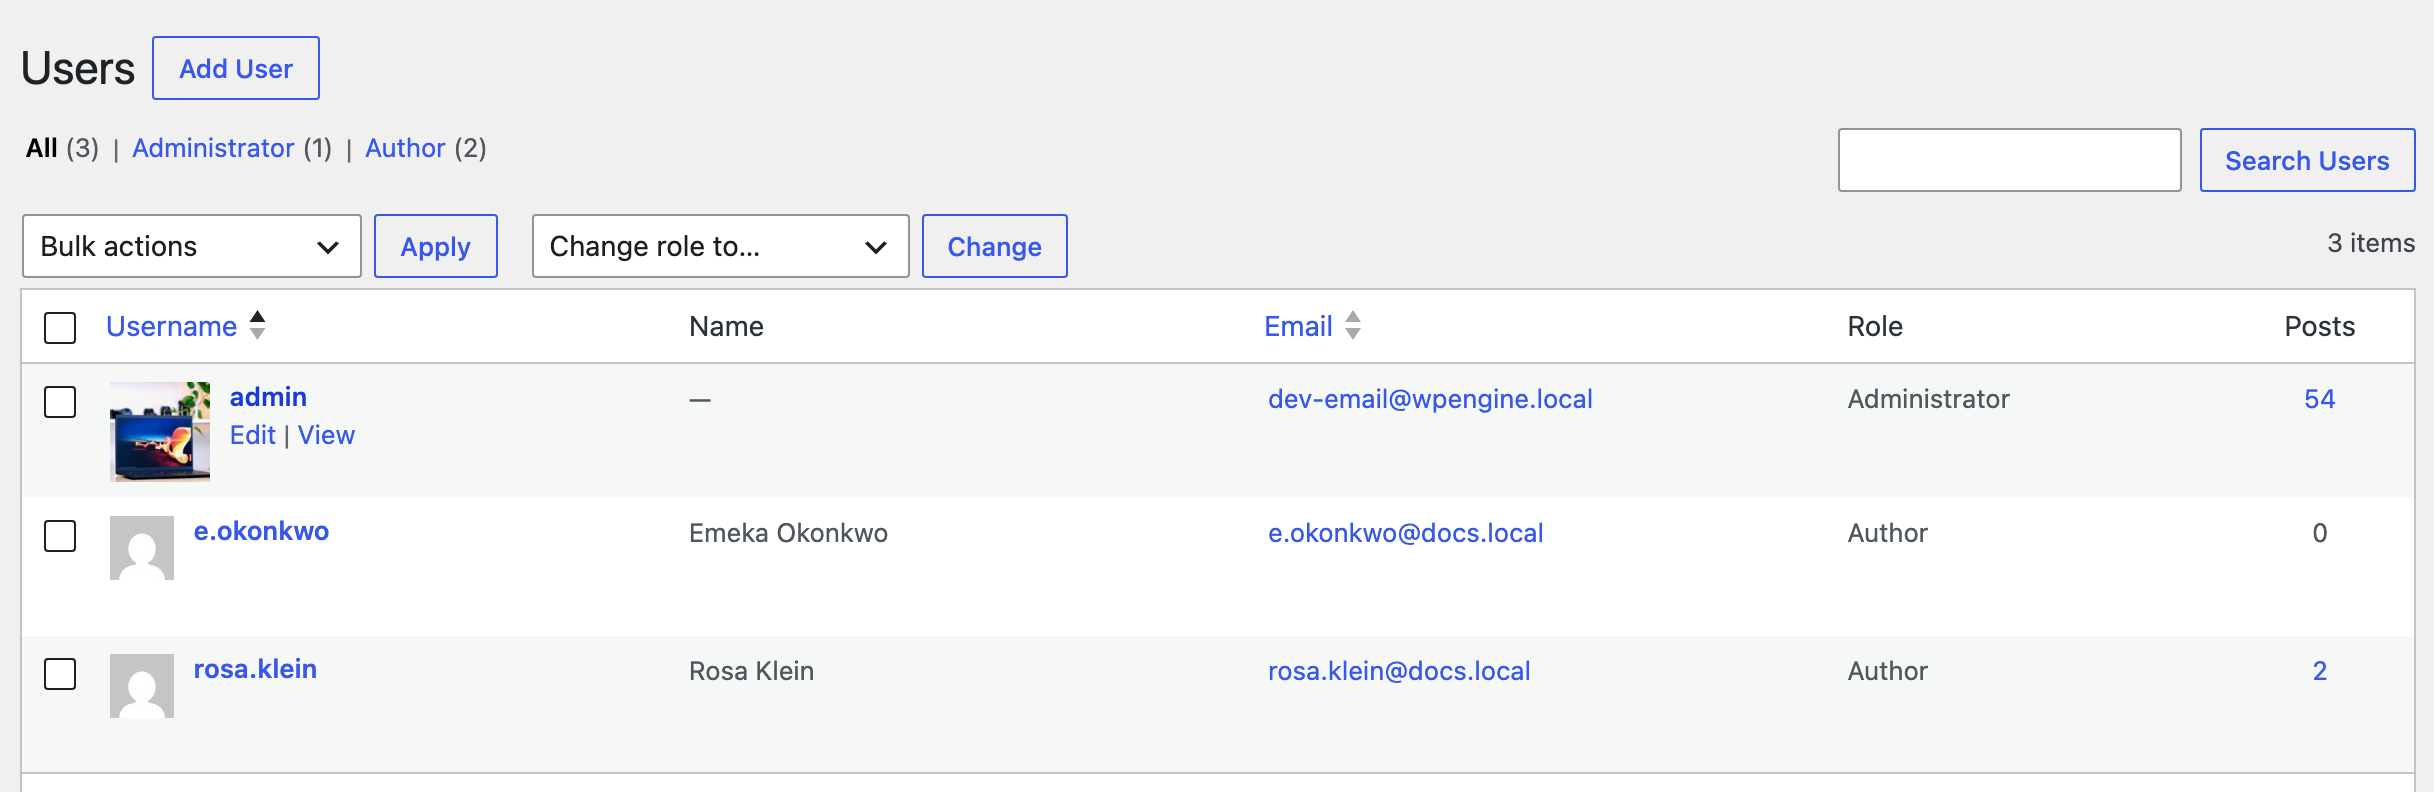Image resolution: width=2434 pixels, height=792 pixels.
Task: Sort table by Email column header
Action: tap(1298, 326)
